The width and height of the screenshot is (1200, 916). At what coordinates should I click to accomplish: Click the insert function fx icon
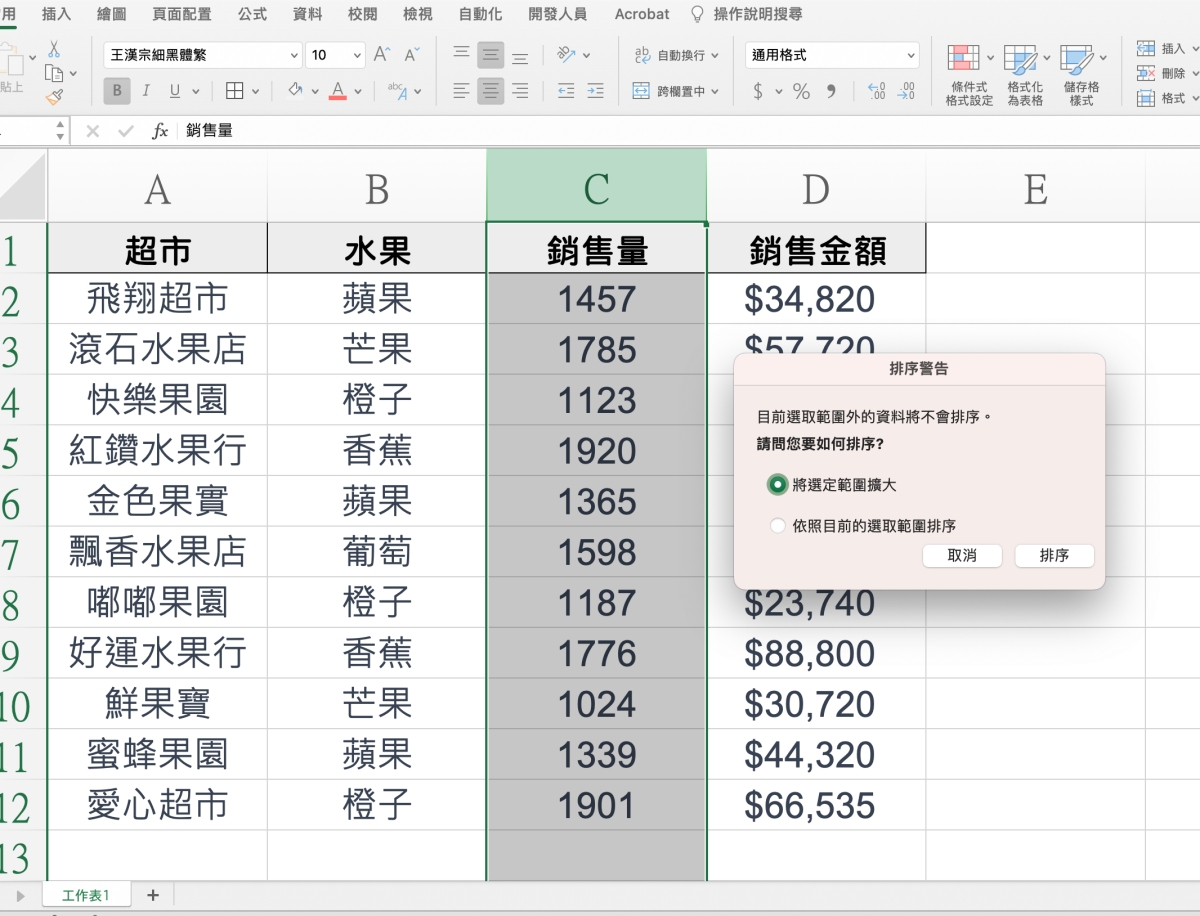click(x=160, y=131)
